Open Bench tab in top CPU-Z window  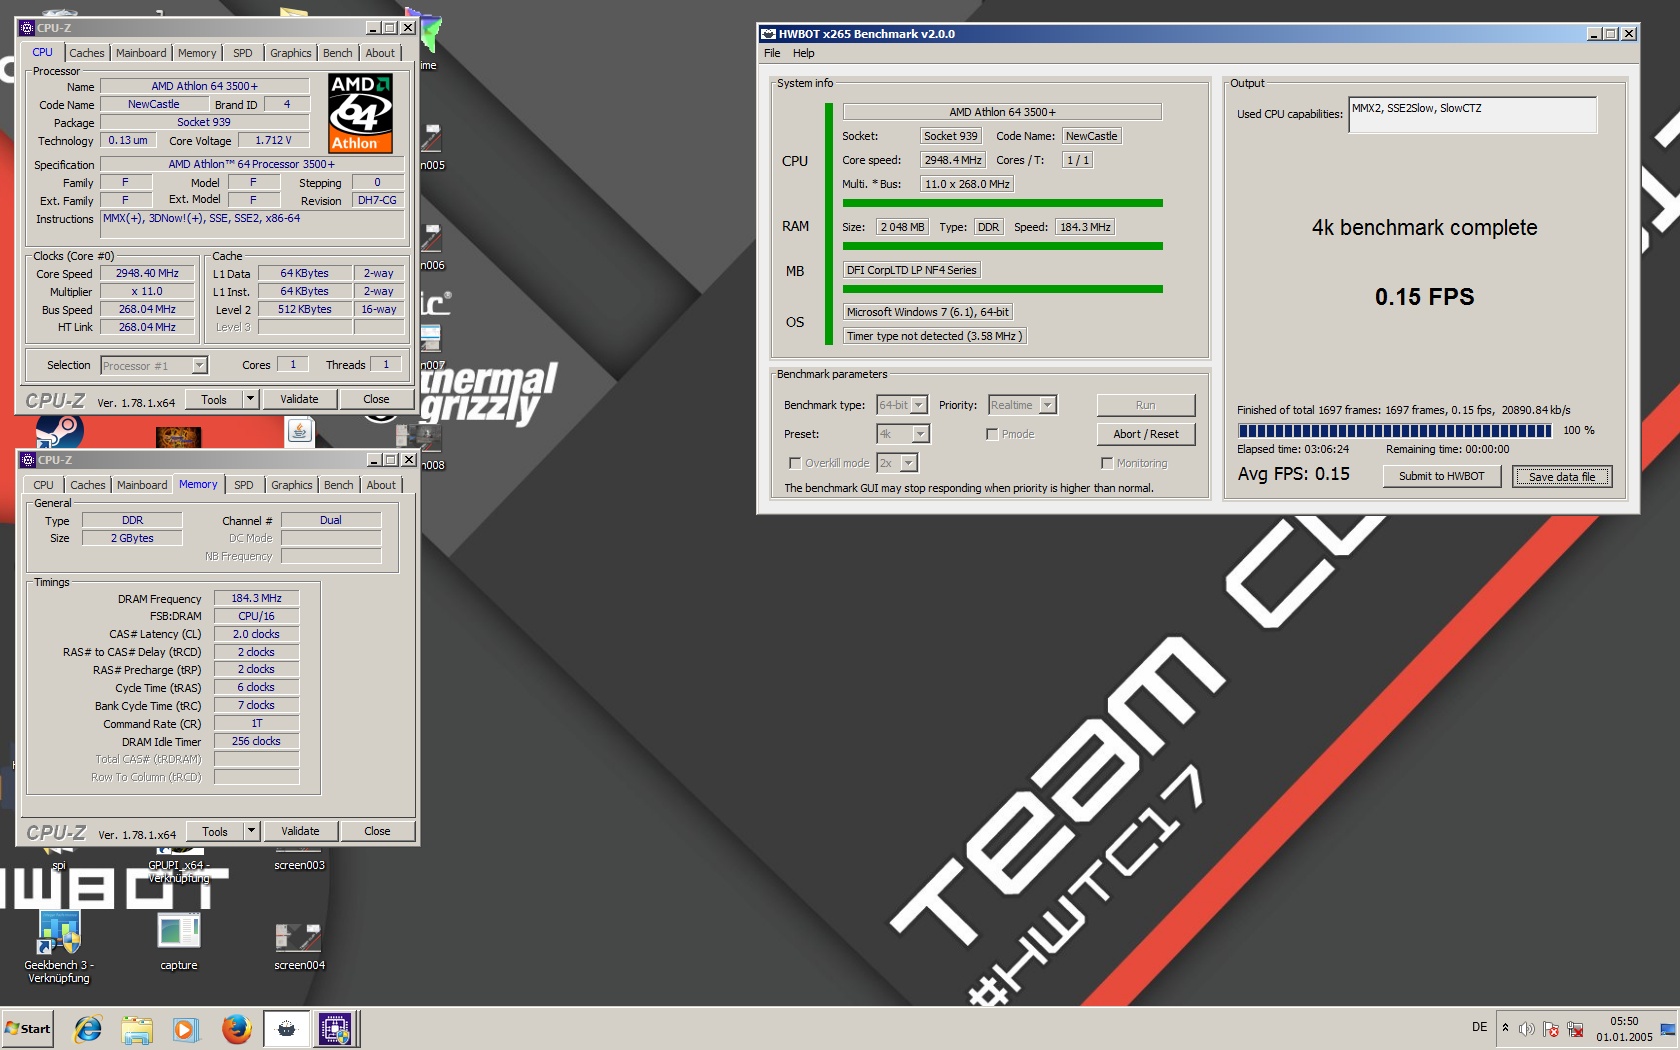pos(338,53)
